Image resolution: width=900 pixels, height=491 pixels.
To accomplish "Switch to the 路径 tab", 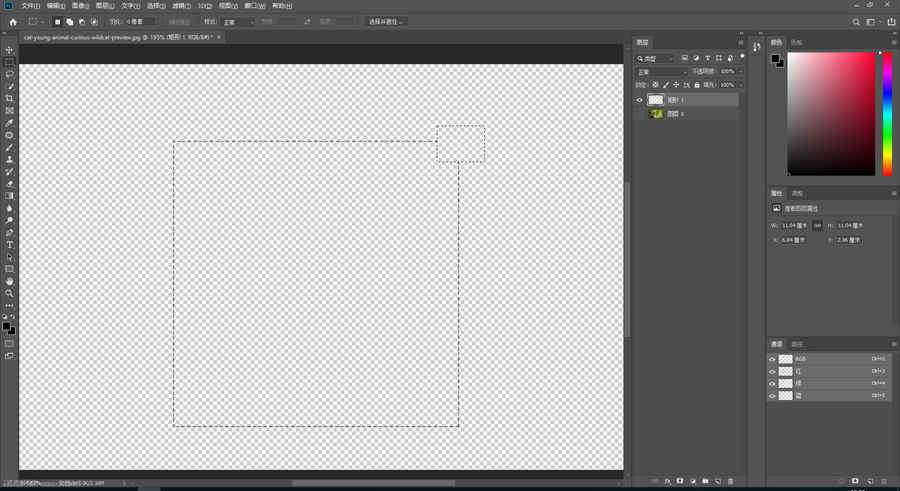I will [797, 344].
